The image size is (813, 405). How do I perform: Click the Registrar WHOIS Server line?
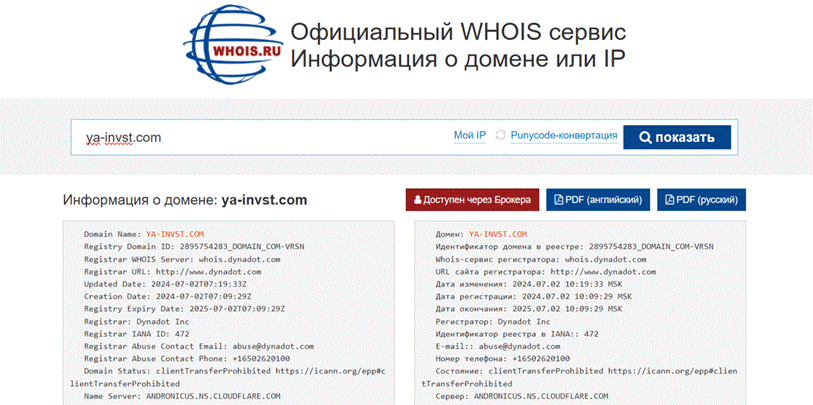pos(183,259)
